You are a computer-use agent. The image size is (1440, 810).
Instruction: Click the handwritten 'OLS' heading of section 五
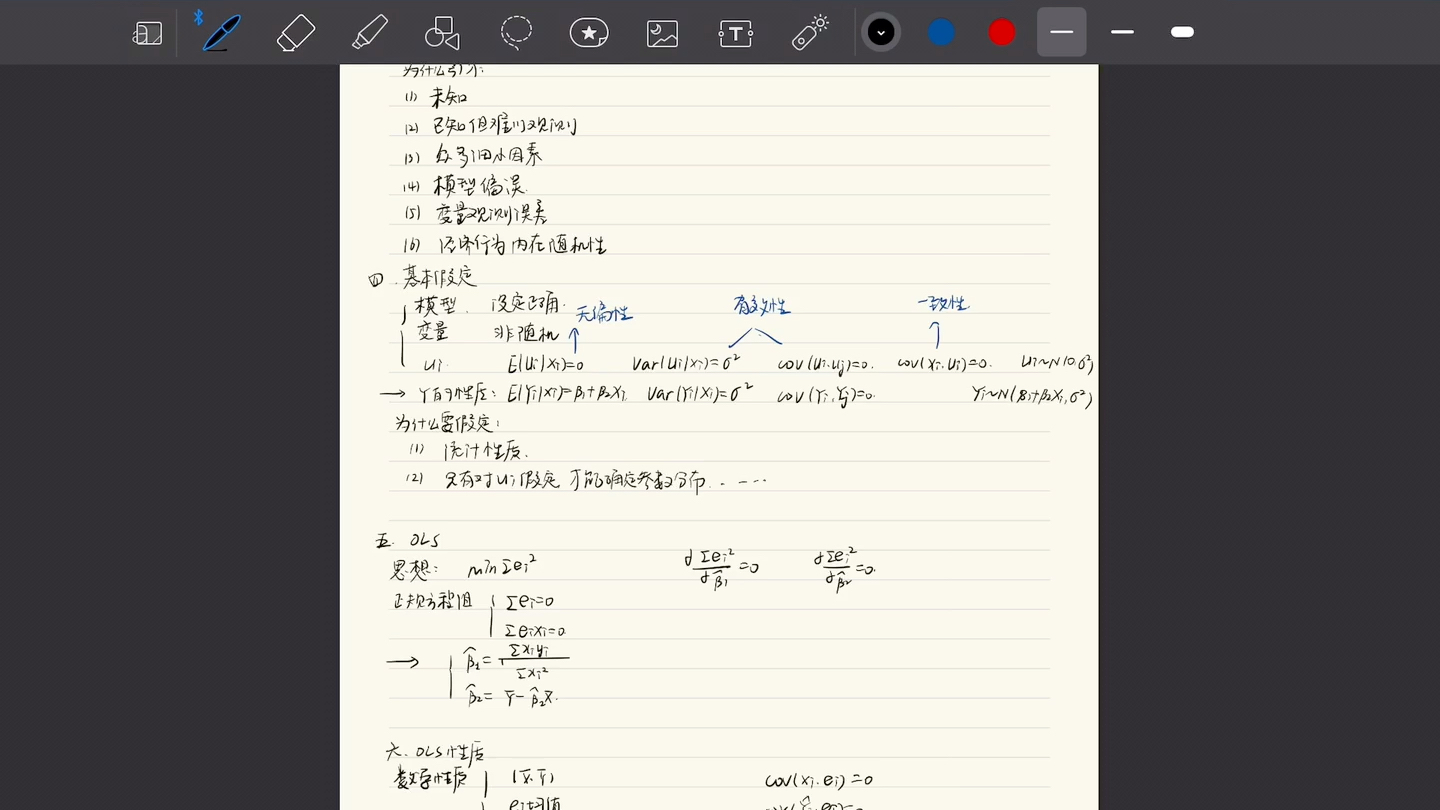(x=424, y=541)
